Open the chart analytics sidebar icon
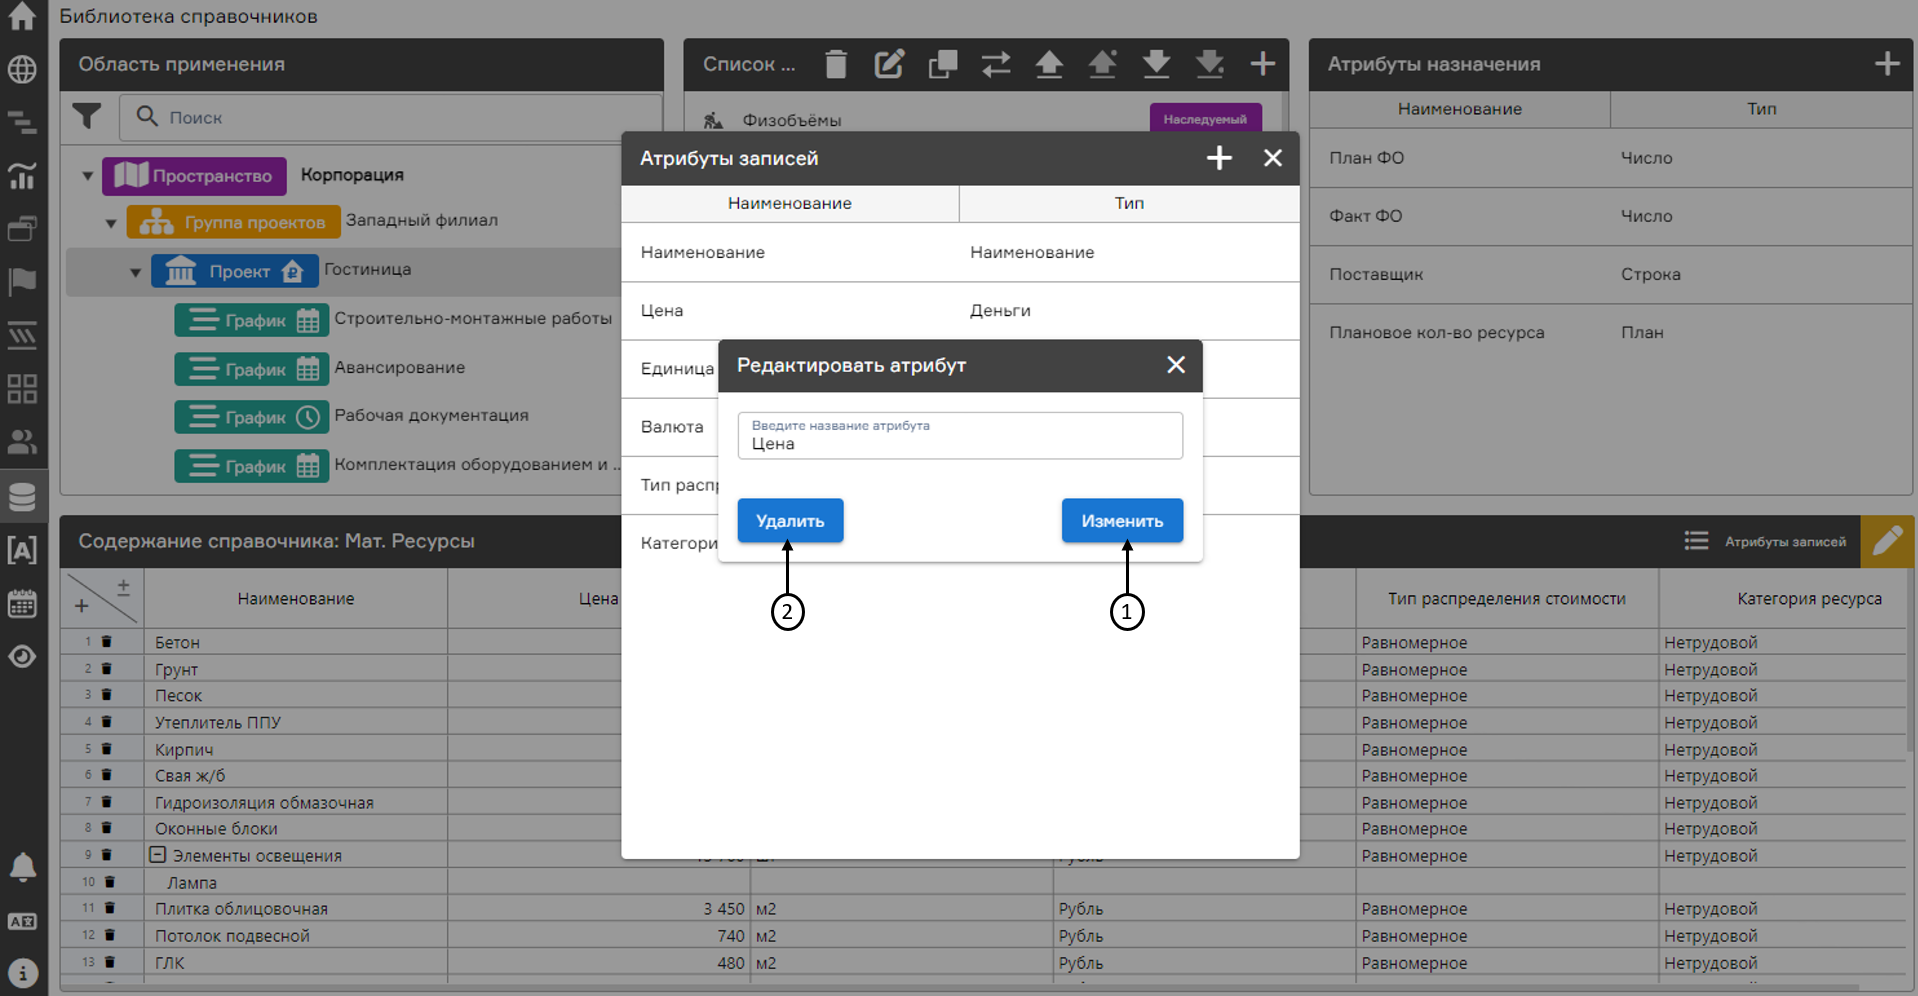Image resolution: width=1918 pixels, height=996 pixels. [22, 176]
